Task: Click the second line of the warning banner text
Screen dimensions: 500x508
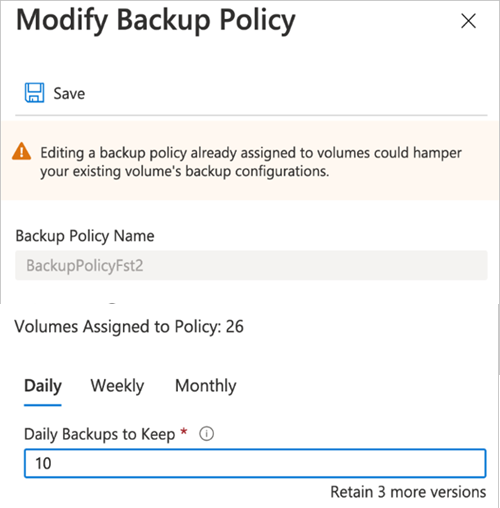Action: tap(185, 171)
